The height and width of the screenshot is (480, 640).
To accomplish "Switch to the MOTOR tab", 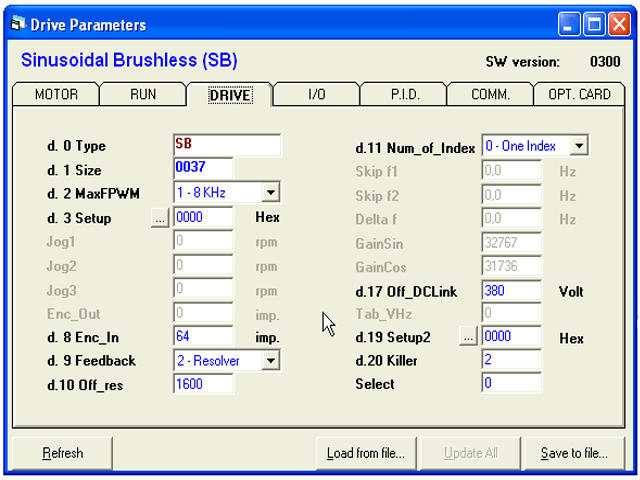I will [56, 95].
